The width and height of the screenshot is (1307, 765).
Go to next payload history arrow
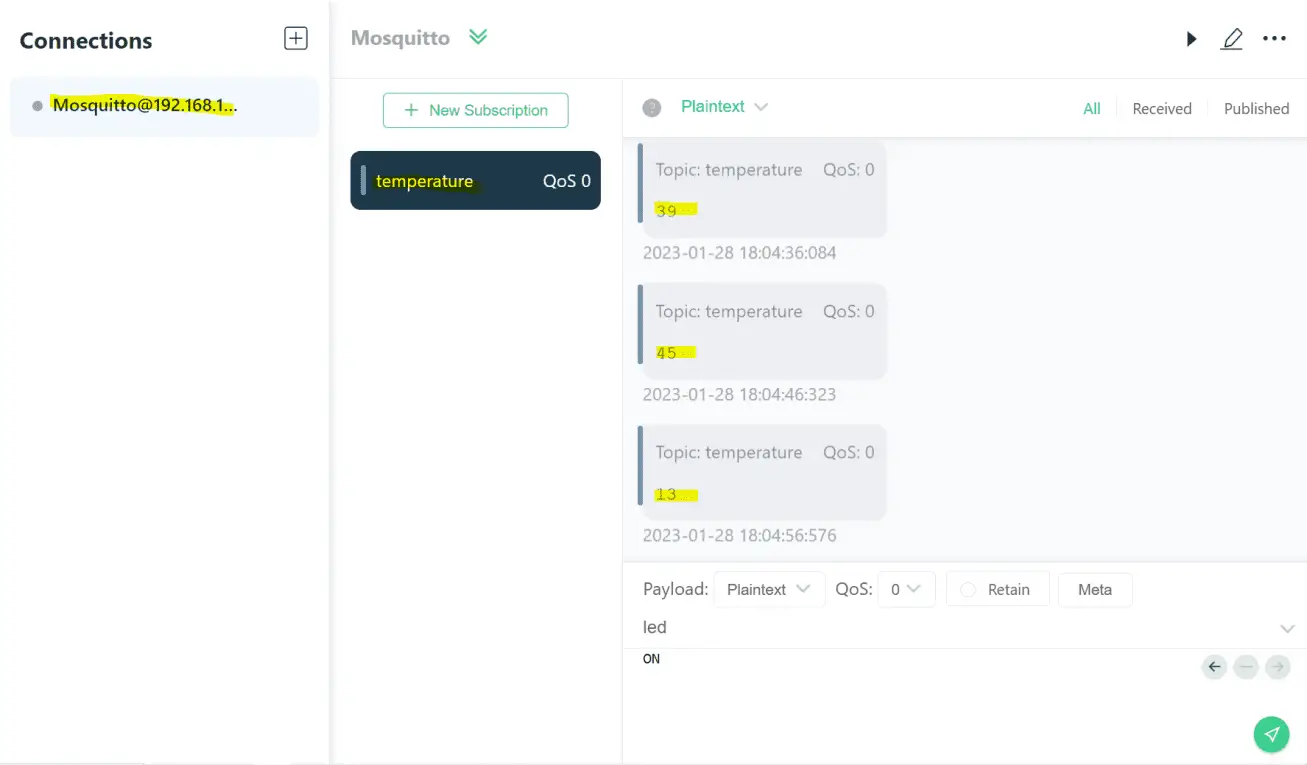tap(1278, 667)
